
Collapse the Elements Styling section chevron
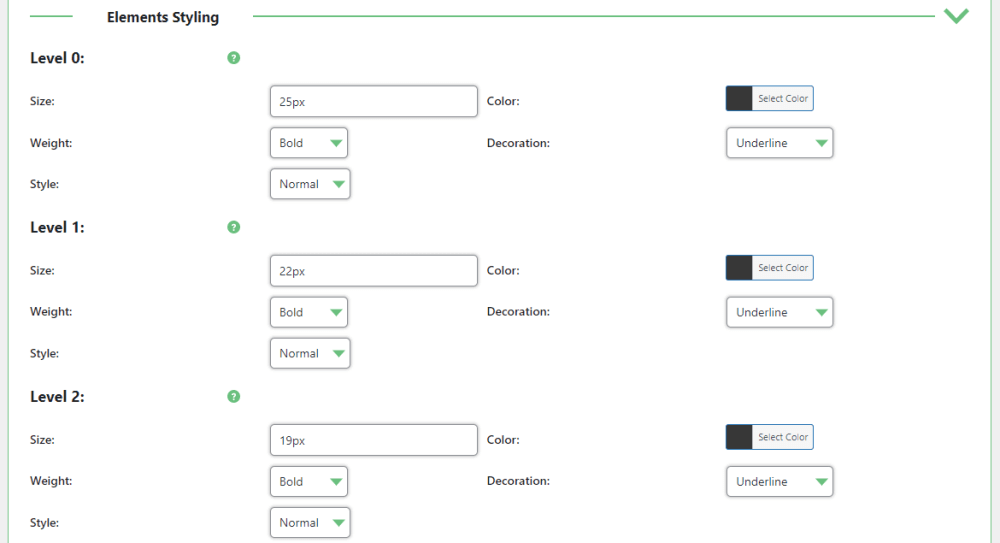click(956, 16)
